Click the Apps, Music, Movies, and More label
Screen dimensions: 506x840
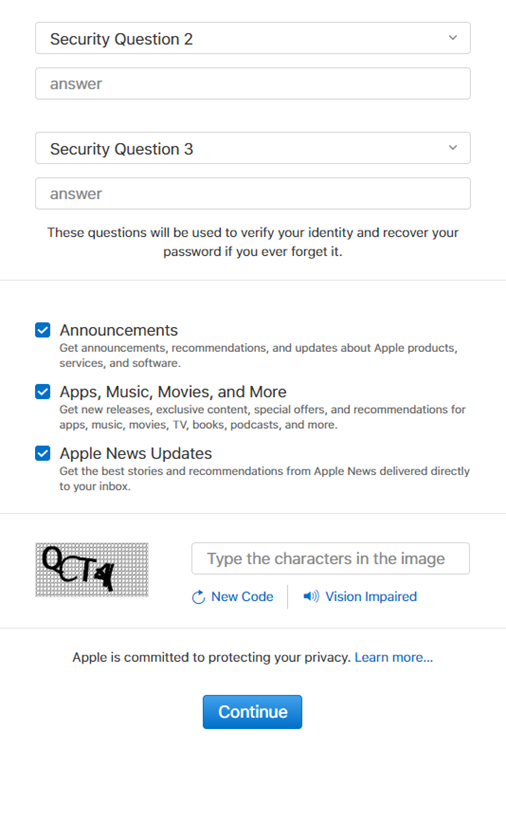173,392
